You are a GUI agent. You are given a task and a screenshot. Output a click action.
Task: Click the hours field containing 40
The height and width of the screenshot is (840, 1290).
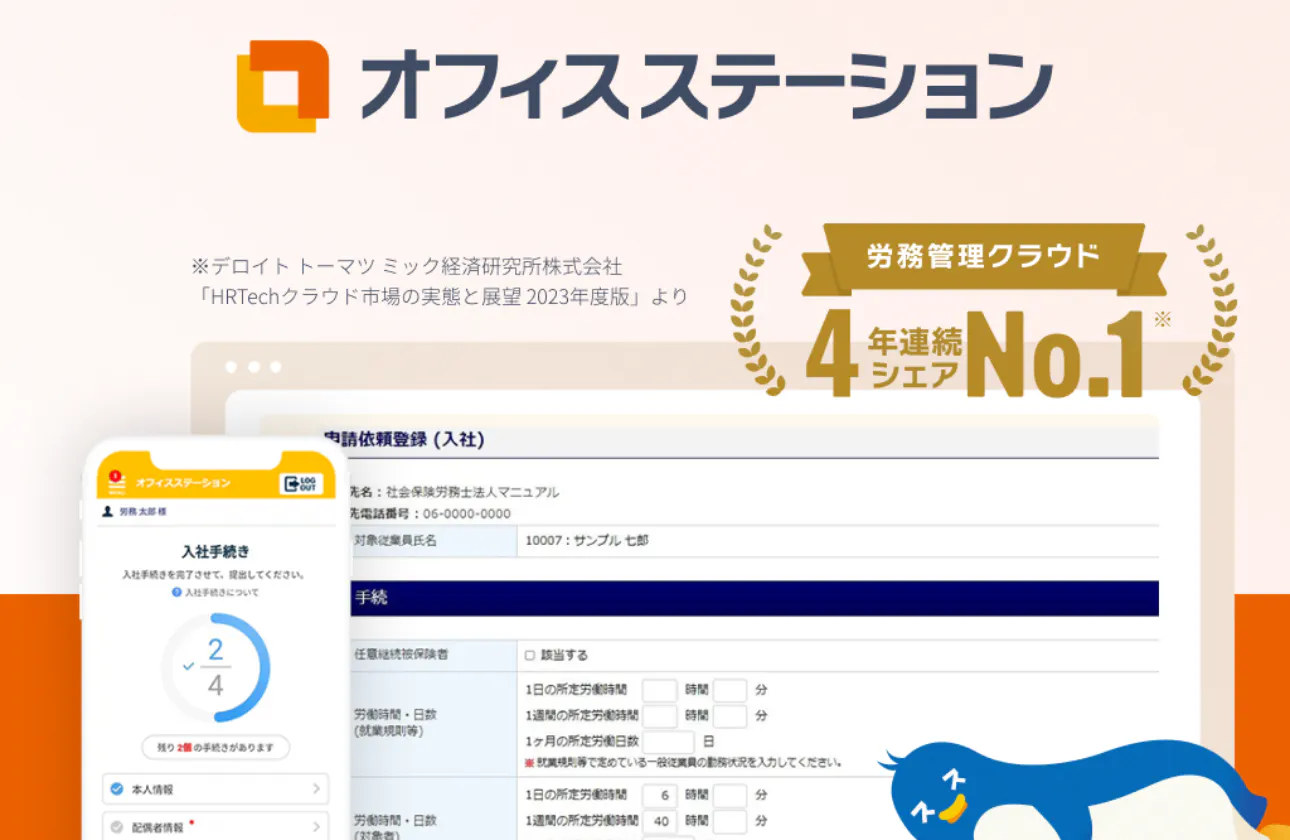coord(659,822)
